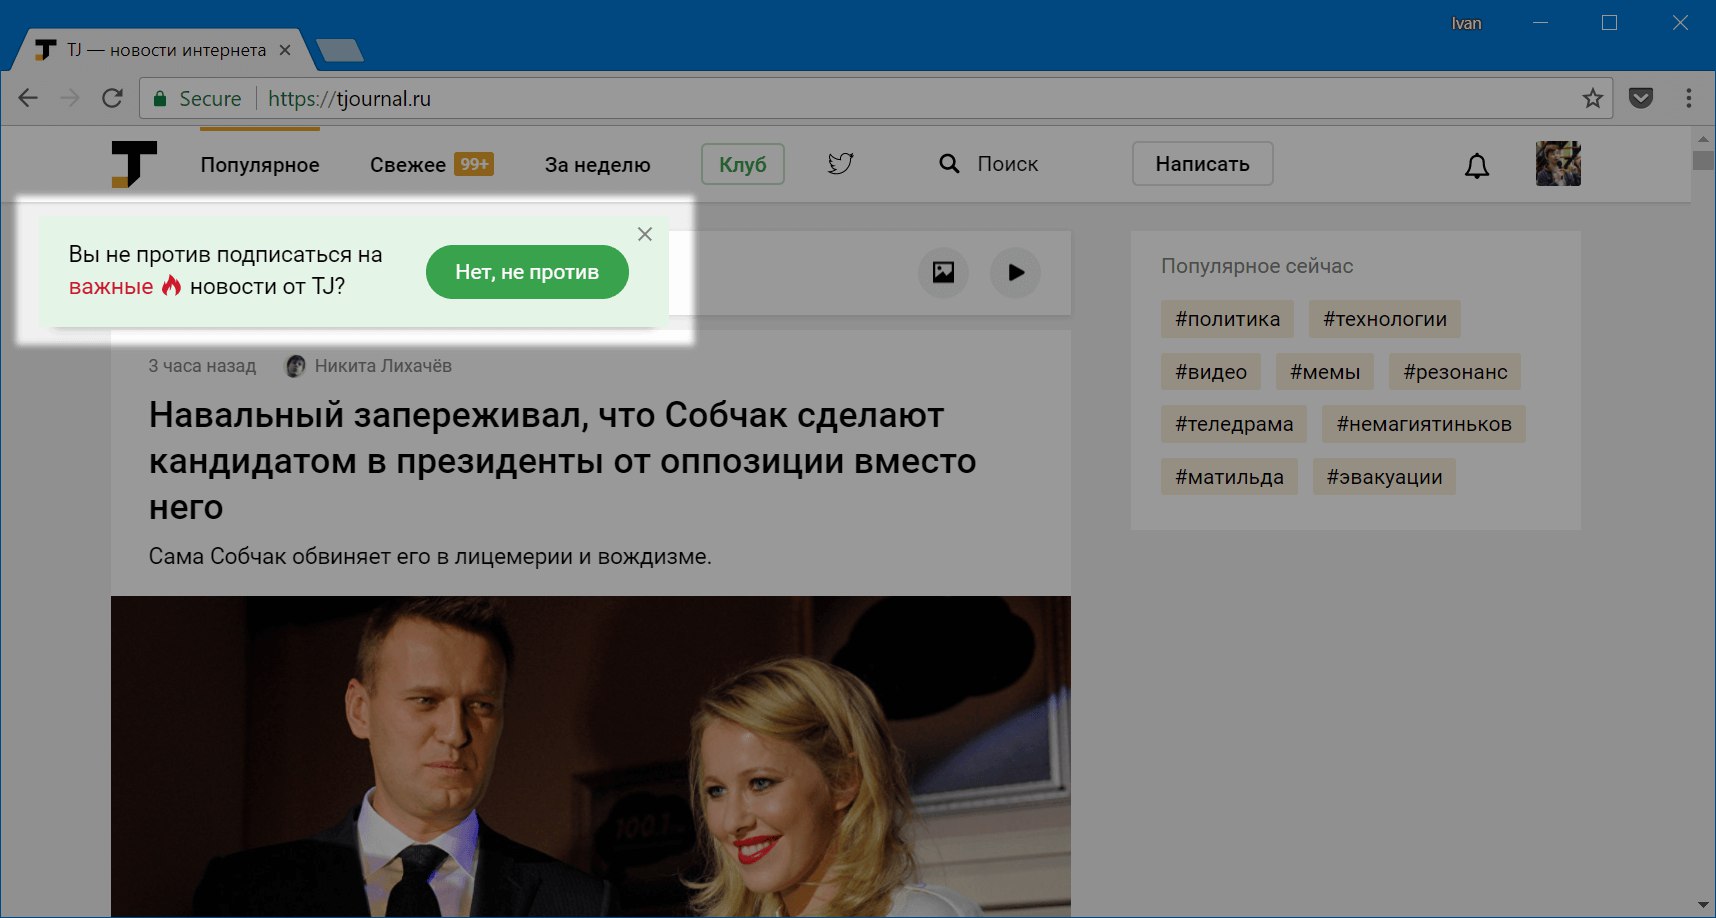
Task: Click author name Никита Лихачёв
Action: click(383, 366)
